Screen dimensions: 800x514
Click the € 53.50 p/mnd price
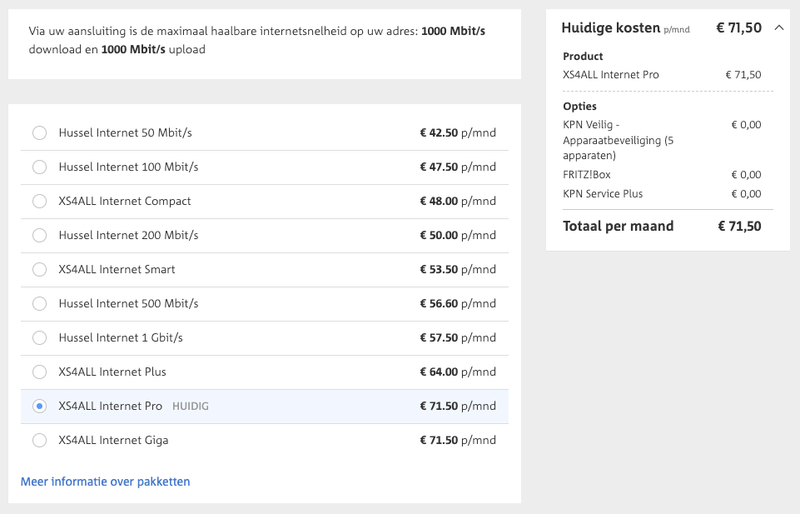[458, 270]
